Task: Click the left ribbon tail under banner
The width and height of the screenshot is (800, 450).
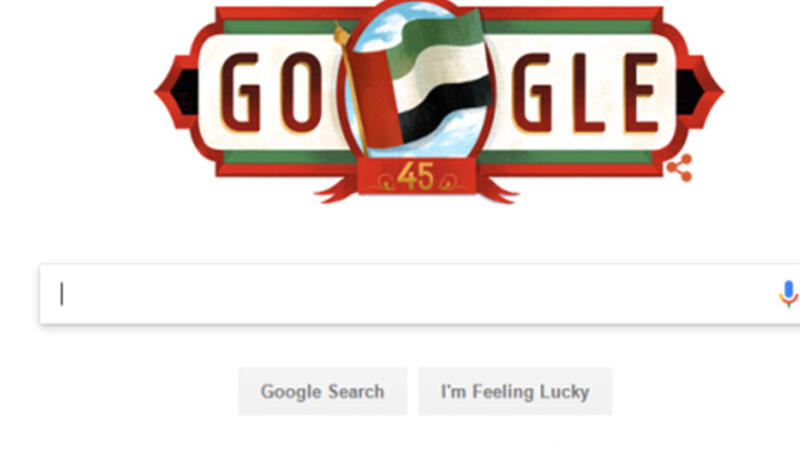Action: pyautogui.click(x=337, y=190)
